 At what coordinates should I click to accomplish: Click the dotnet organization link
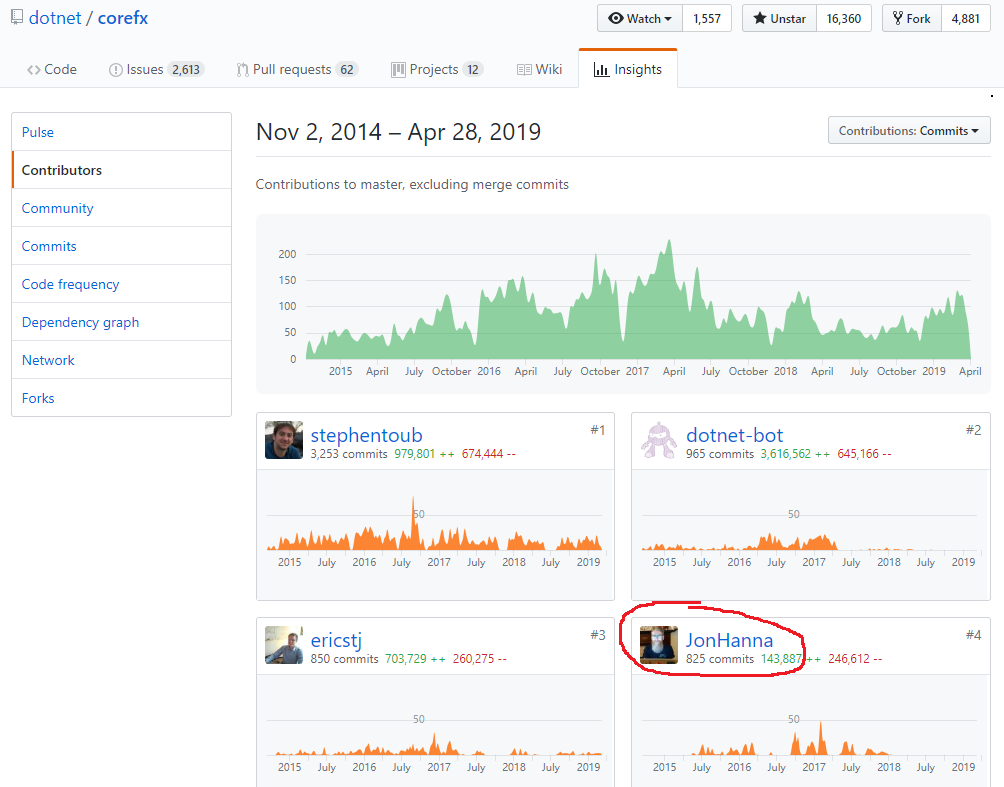coord(55,18)
